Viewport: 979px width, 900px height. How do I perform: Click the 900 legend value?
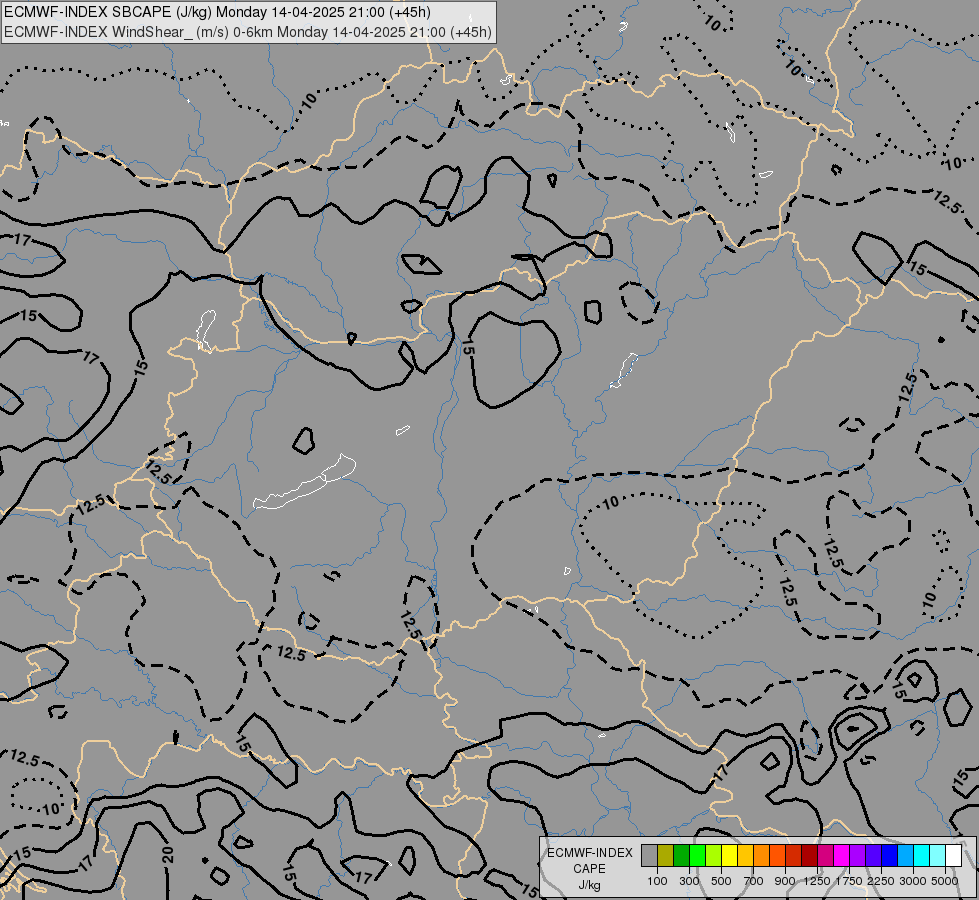(785, 881)
